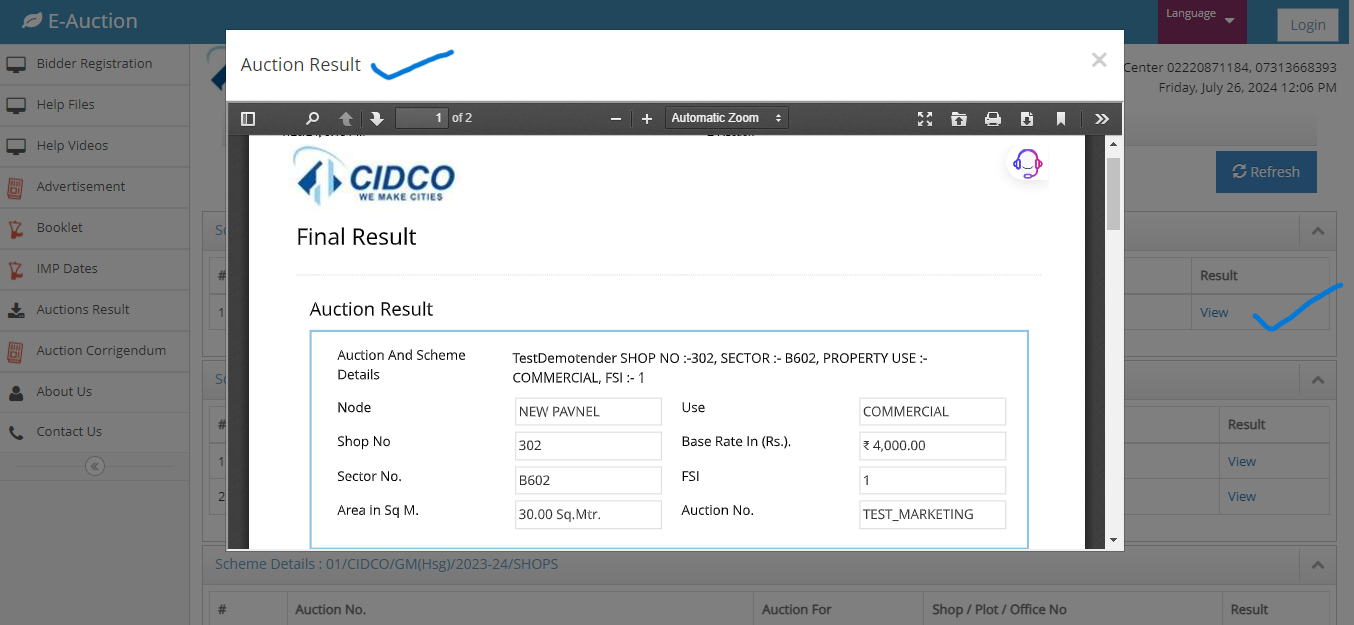Click the E-Auction leaf logo
Viewport: 1354px width, 625px height.
[x=32, y=21]
